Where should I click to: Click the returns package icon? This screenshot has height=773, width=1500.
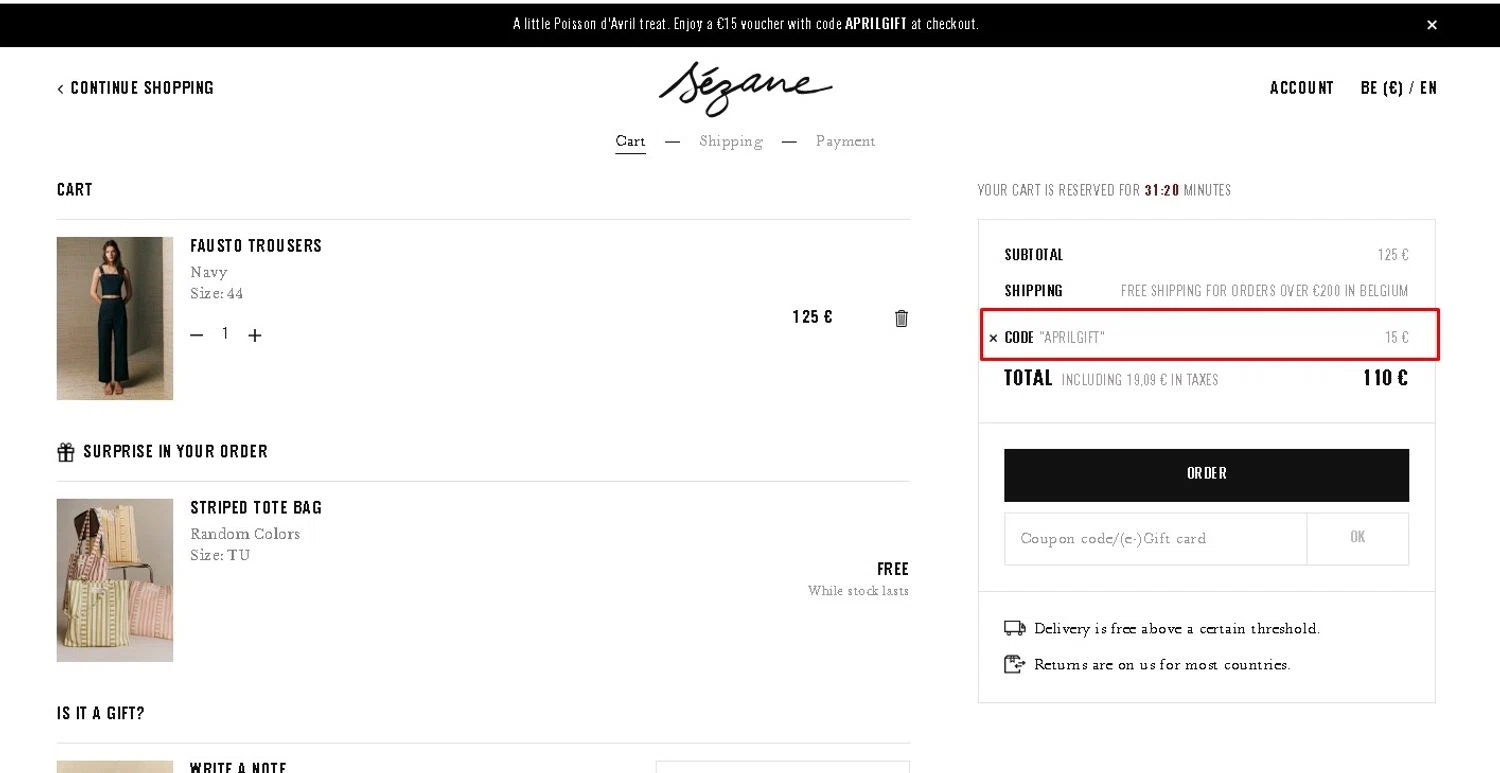click(1015, 664)
